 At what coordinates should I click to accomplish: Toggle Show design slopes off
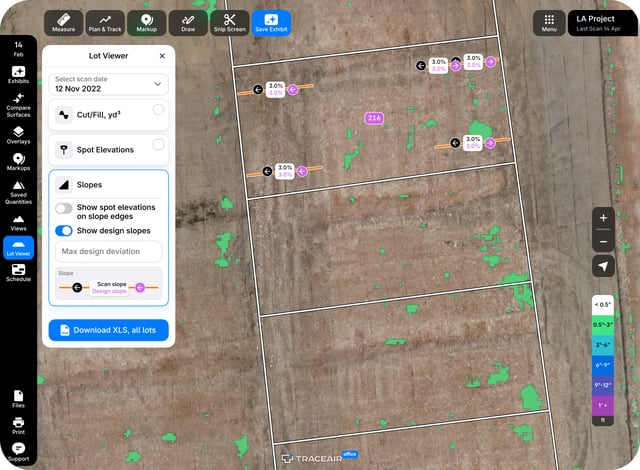[x=64, y=231]
